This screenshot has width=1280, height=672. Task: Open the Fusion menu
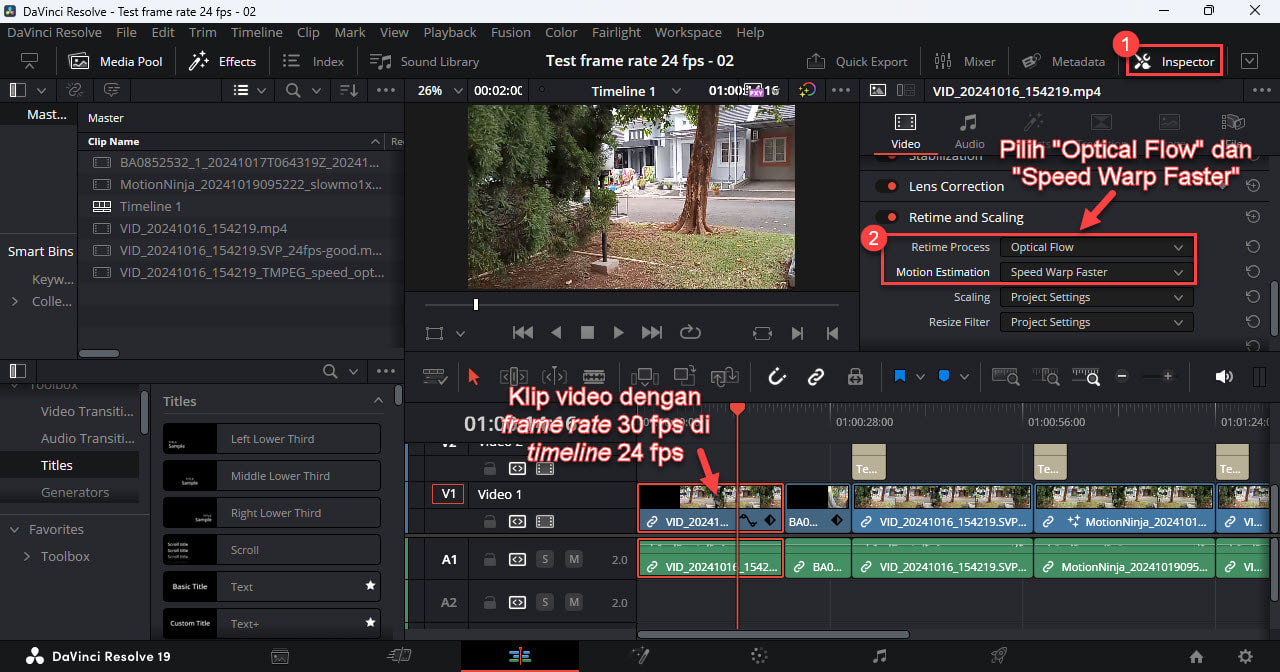(511, 32)
